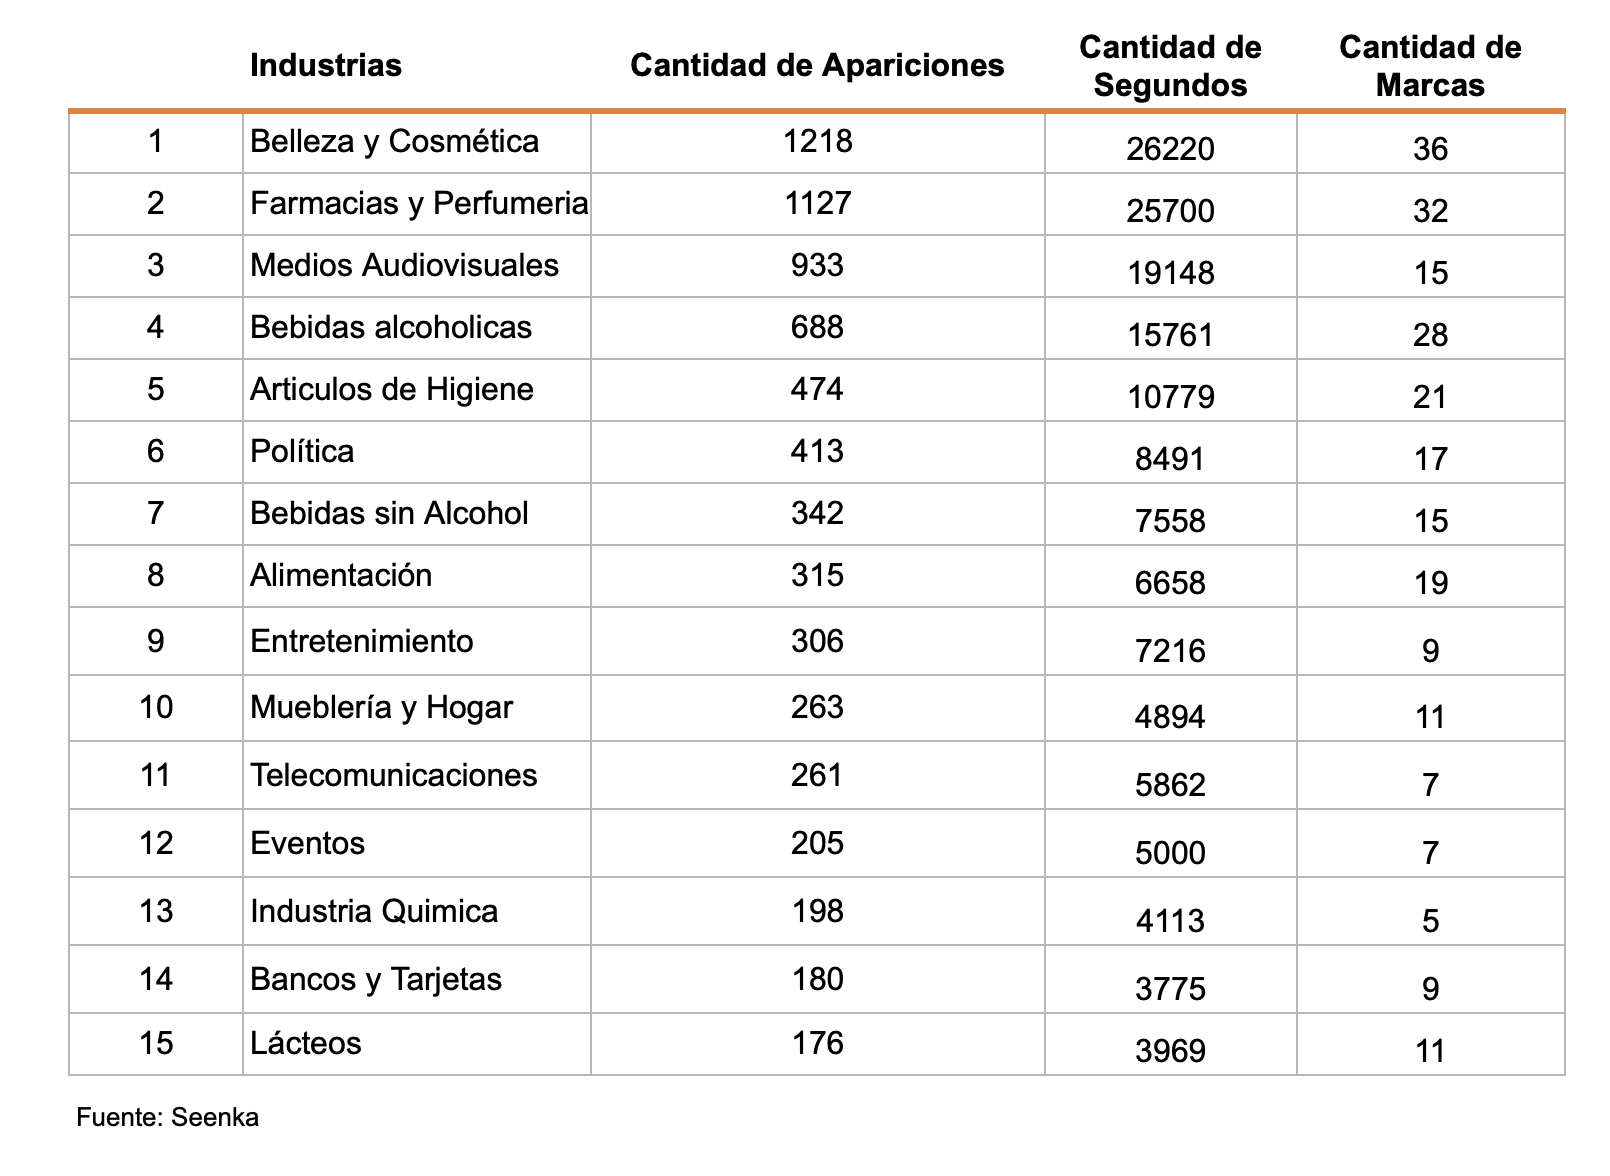Select the Bebidas alcoholicas row label
This screenshot has height=1176, width=1610.
click(x=390, y=328)
